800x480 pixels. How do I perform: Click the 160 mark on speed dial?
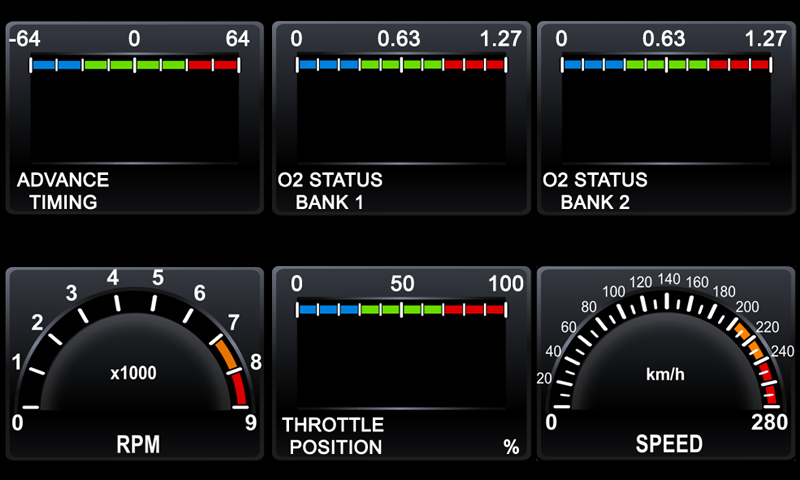tap(697, 282)
